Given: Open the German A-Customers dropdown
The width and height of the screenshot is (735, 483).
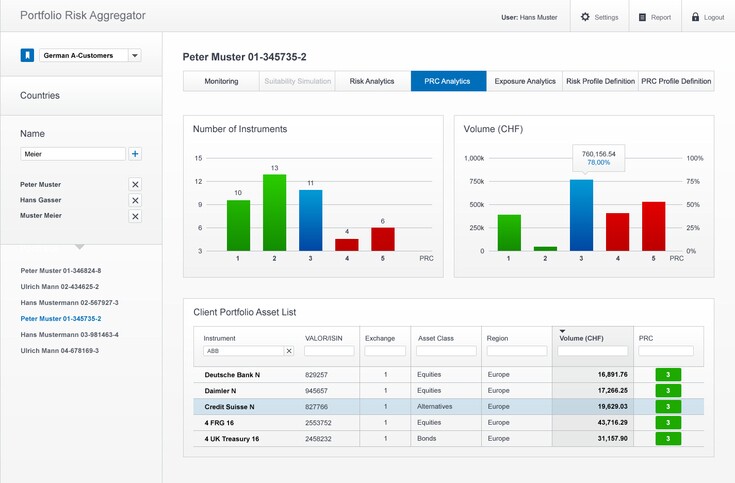Looking at the screenshot, I should [x=135, y=56].
